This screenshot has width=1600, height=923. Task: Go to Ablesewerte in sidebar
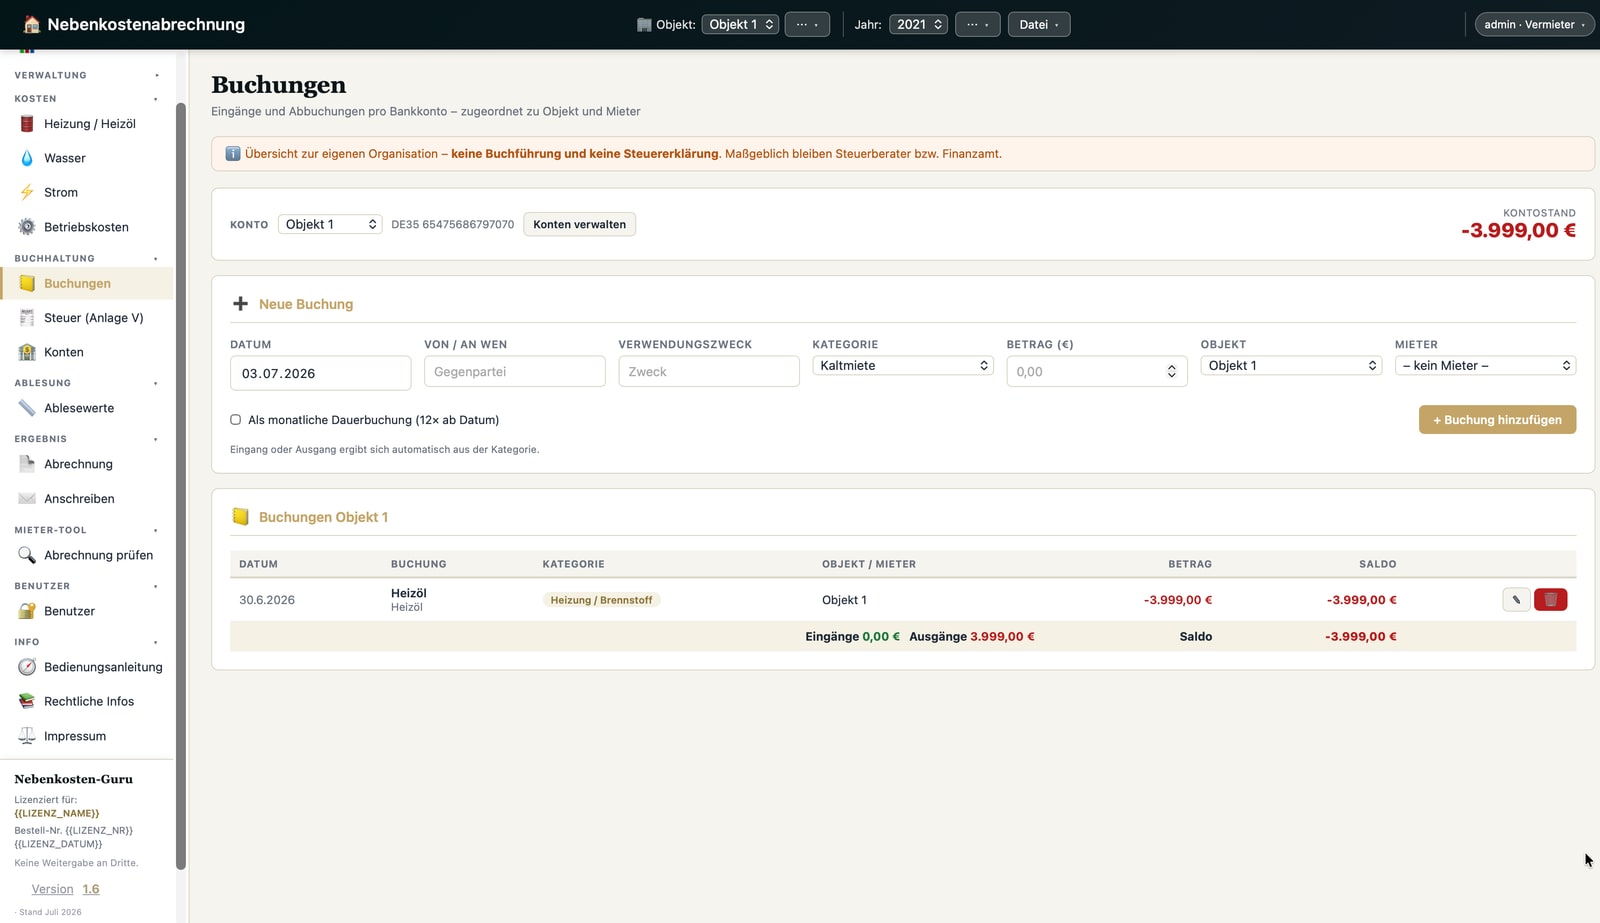[x=88, y=408]
